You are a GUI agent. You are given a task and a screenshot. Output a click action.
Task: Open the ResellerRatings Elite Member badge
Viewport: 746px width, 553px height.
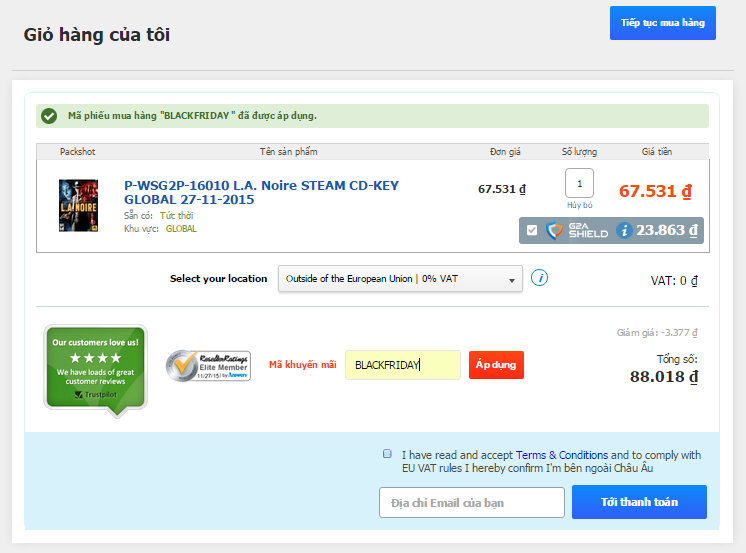tap(208, 365)
